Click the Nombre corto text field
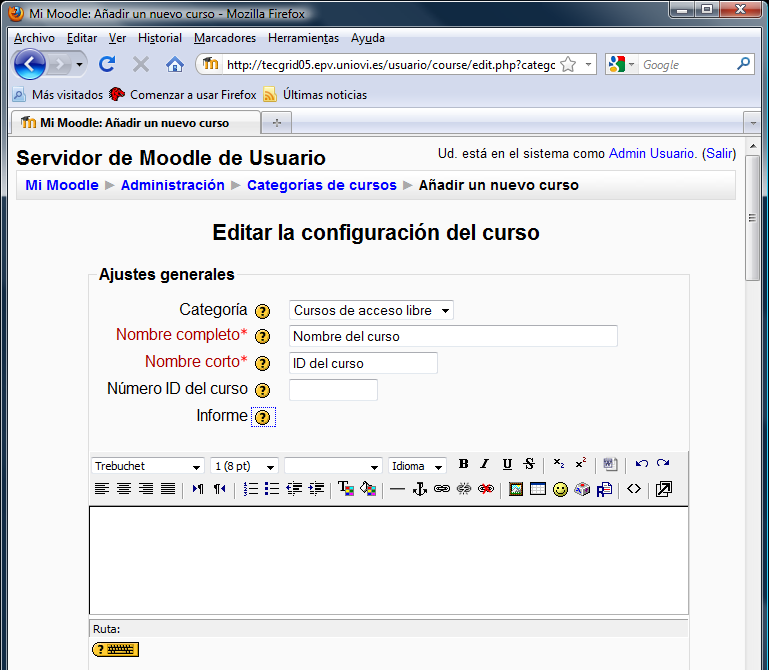 (x=363, y=363)
